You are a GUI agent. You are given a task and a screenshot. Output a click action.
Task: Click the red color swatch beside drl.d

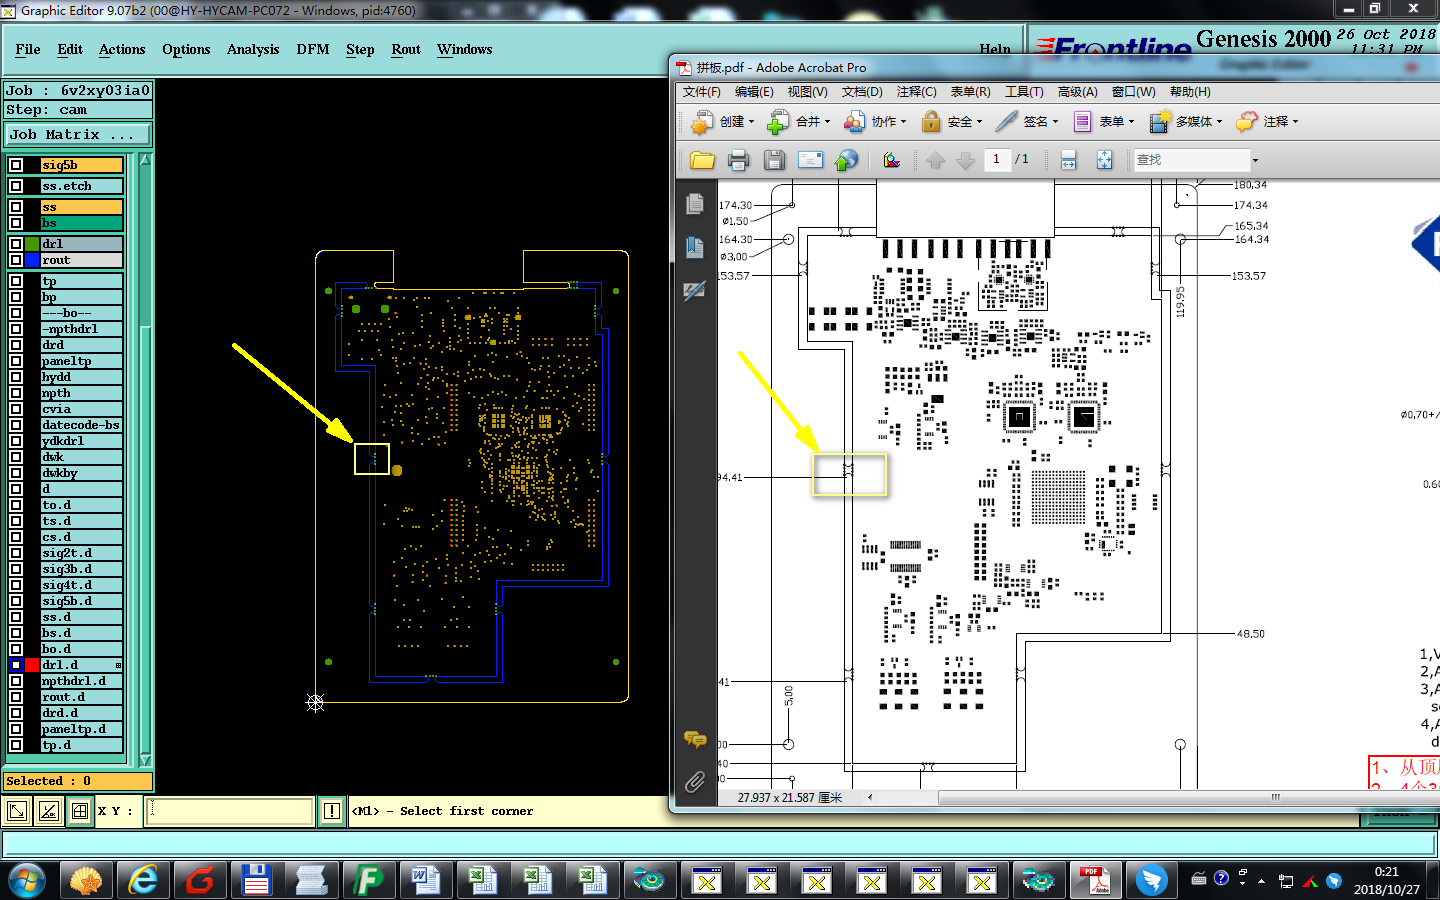click(x=32, y=665)
